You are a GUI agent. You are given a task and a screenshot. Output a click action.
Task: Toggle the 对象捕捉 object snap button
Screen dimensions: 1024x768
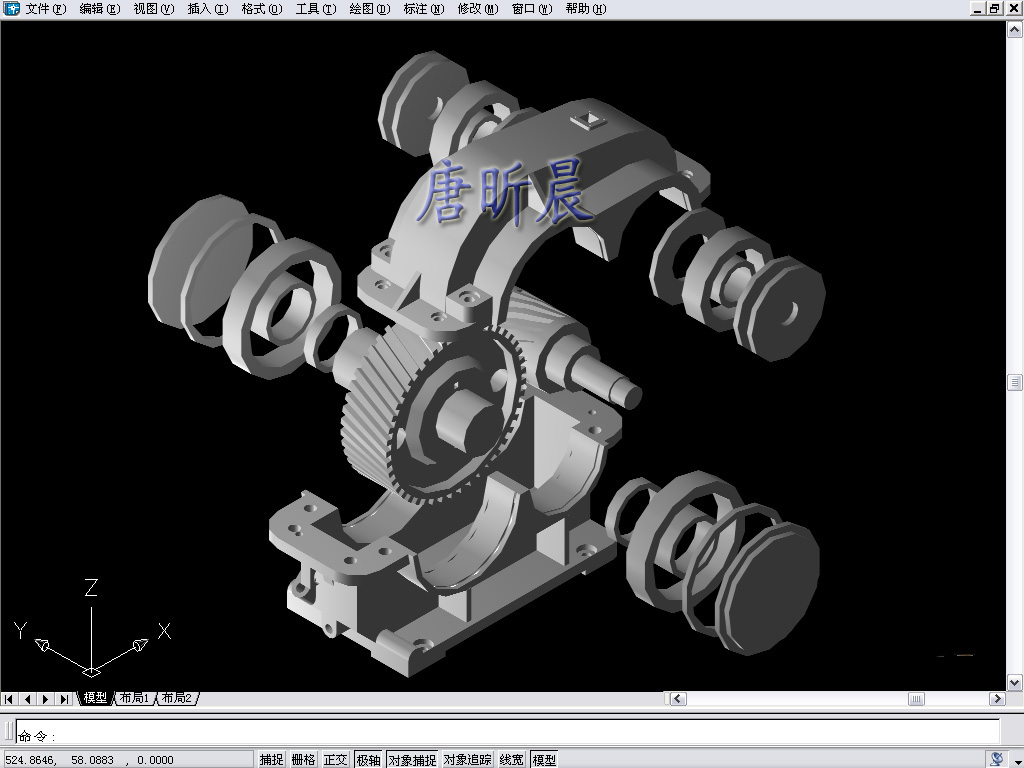(412, 760)
